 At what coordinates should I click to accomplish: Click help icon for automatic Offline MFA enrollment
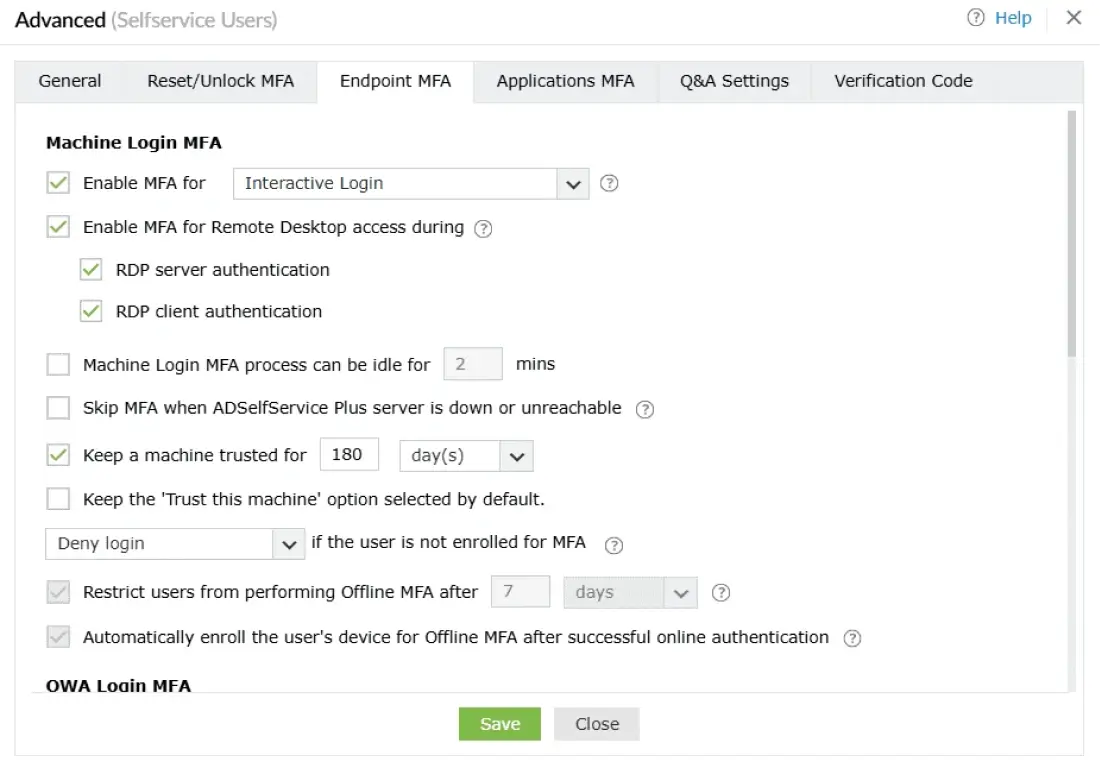[852, 638]
